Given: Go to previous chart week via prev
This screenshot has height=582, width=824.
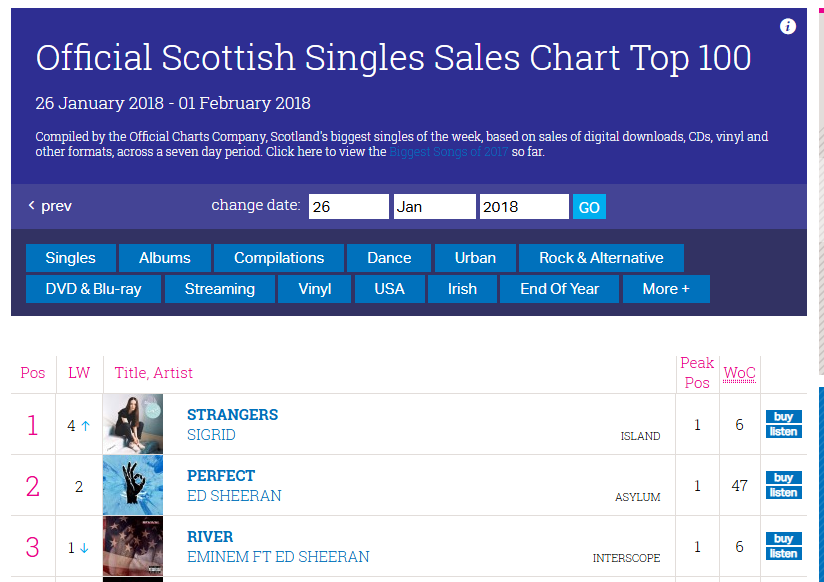Looking at the screenshot, I should (50, 206).
